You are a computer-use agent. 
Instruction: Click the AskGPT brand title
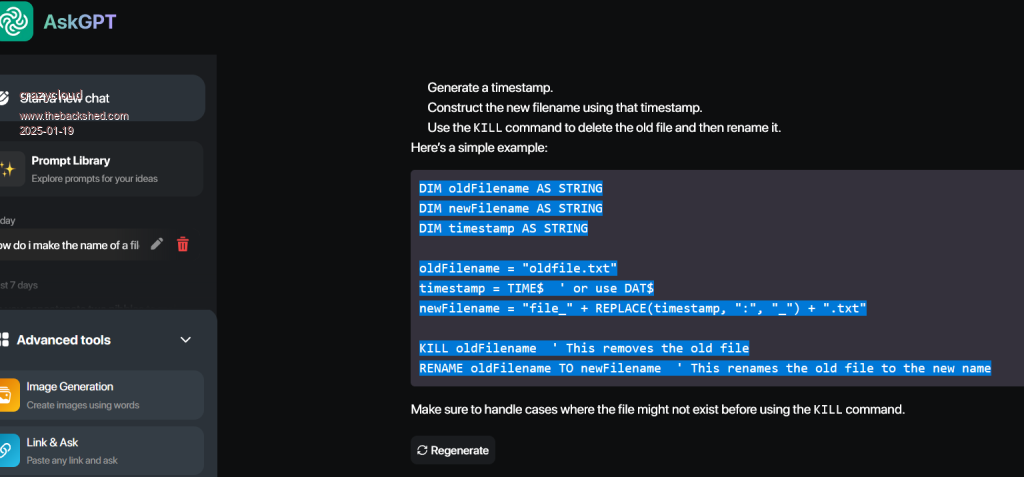80,21
